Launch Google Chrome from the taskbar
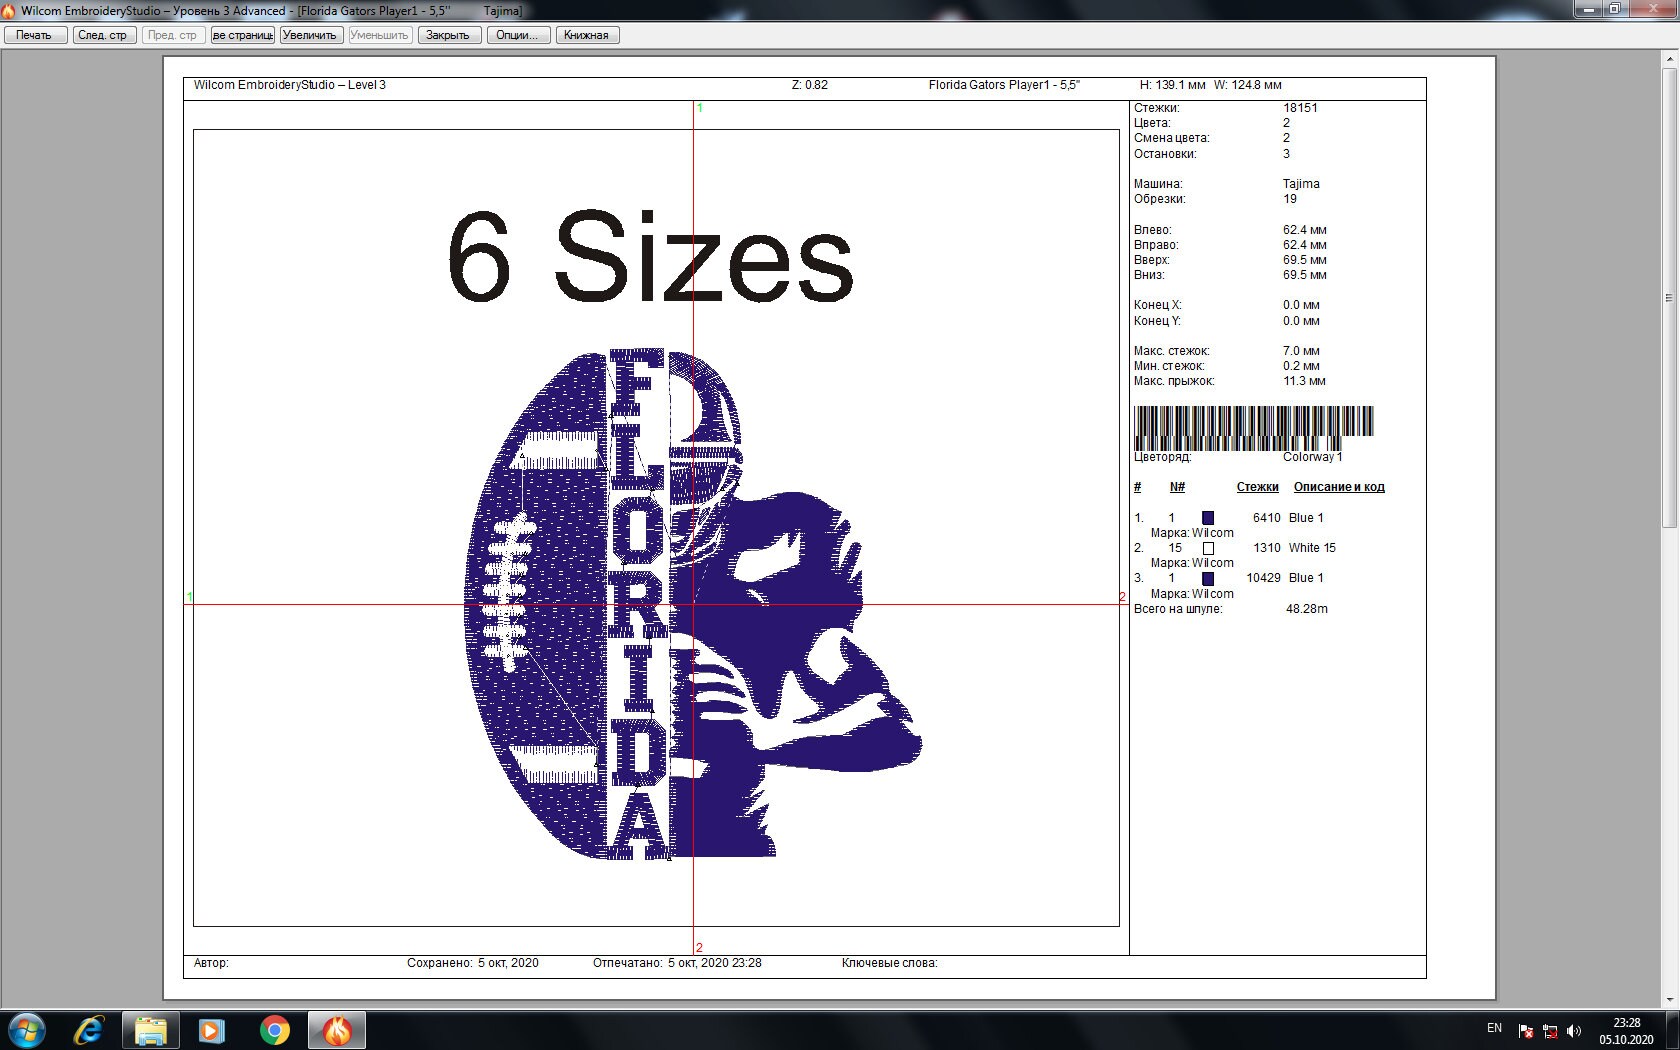Screen dimensions: 1680x1050 coord(273,1029)
